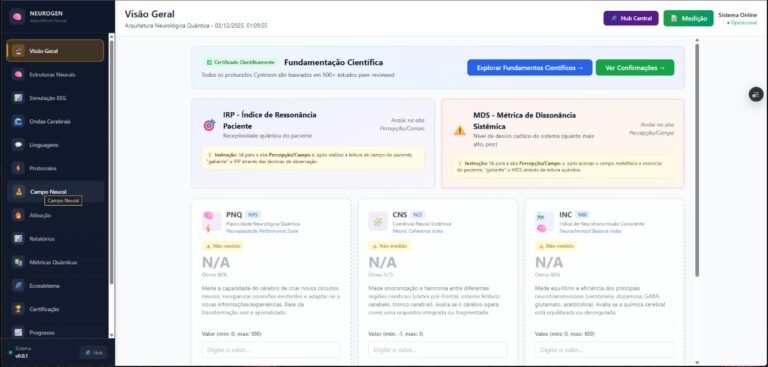Click the PNQ brain and bolt icon

click(211, 221)
